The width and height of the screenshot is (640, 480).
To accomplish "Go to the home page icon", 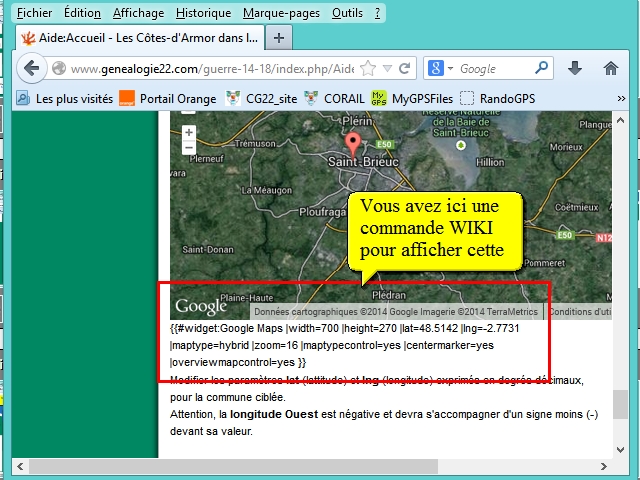I will click(611, 68).
